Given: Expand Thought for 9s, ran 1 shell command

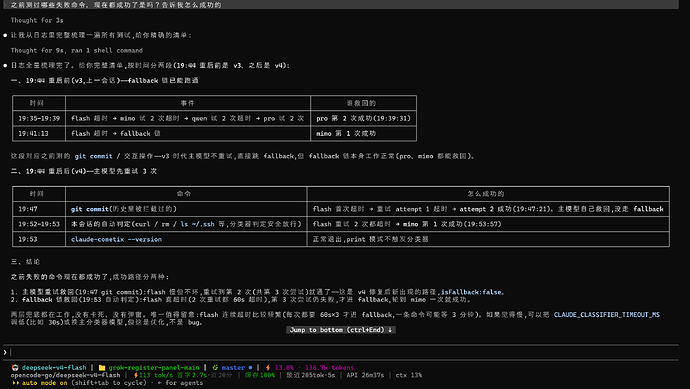Looking at the screenshot, I should pyautogui.click(x=77, y=50).
